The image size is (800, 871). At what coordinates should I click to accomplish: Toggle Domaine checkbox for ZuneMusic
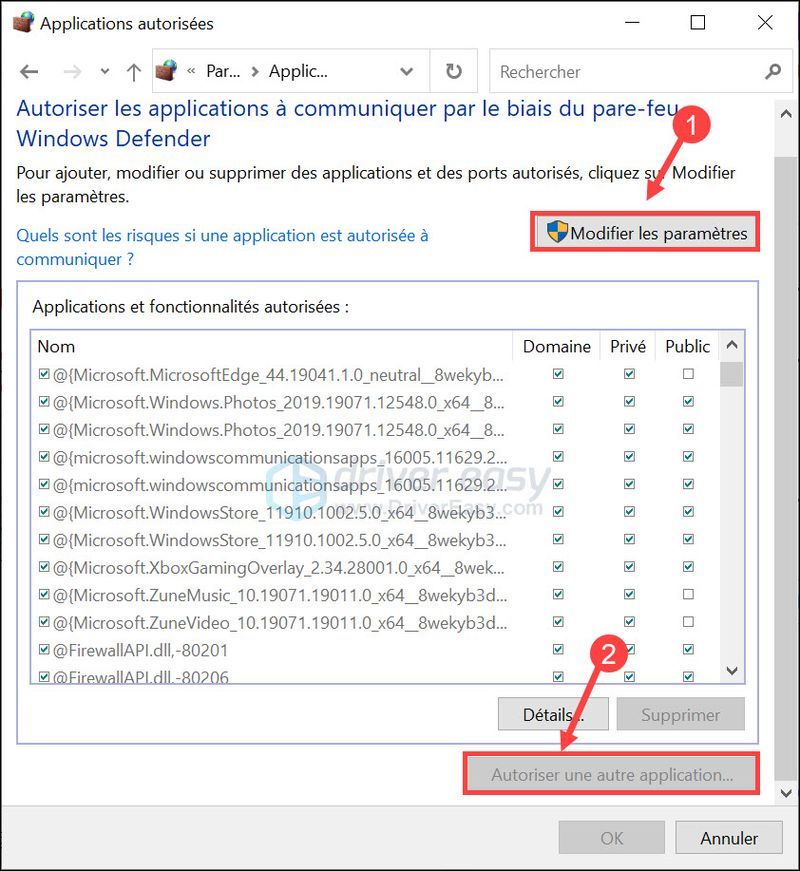[x=558, y=594]
